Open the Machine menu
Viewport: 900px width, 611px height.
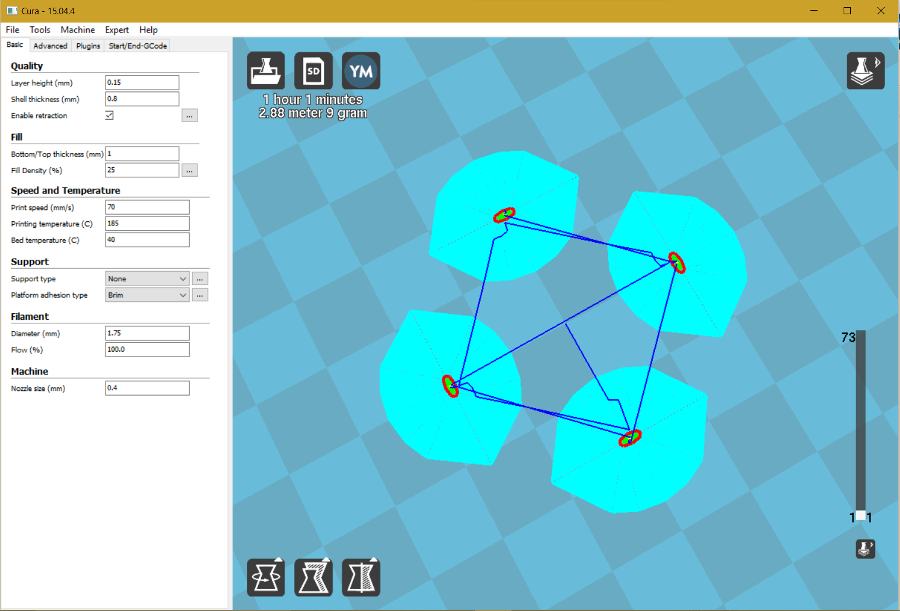[77, 30]
